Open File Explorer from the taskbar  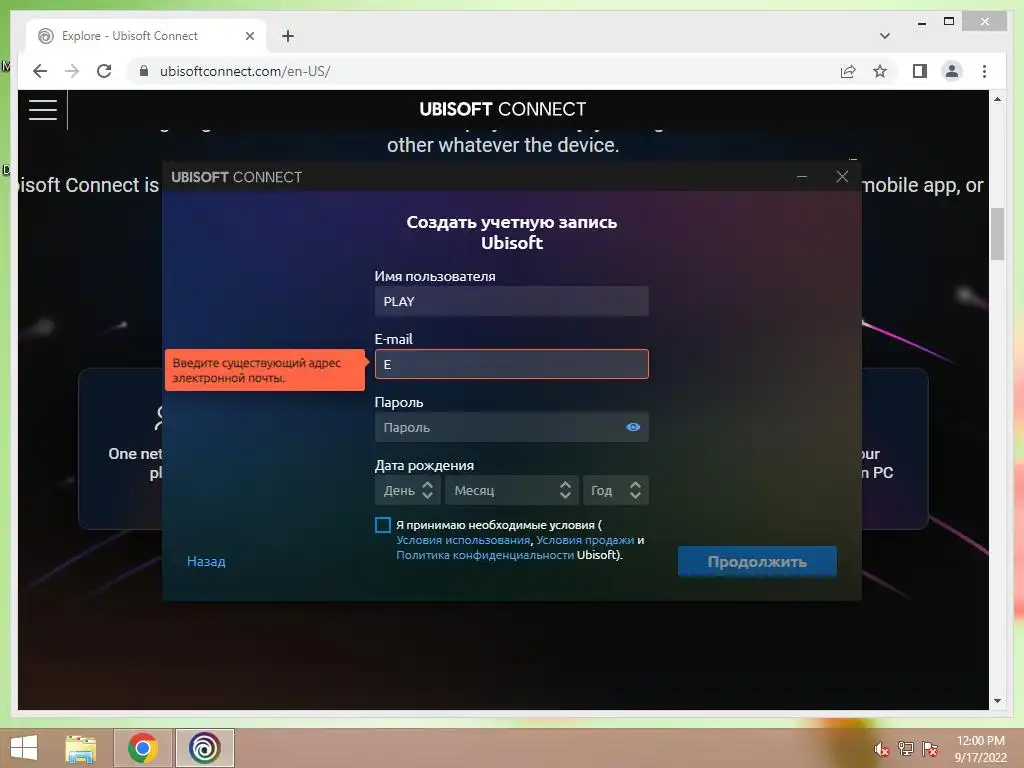click(81, 748)
